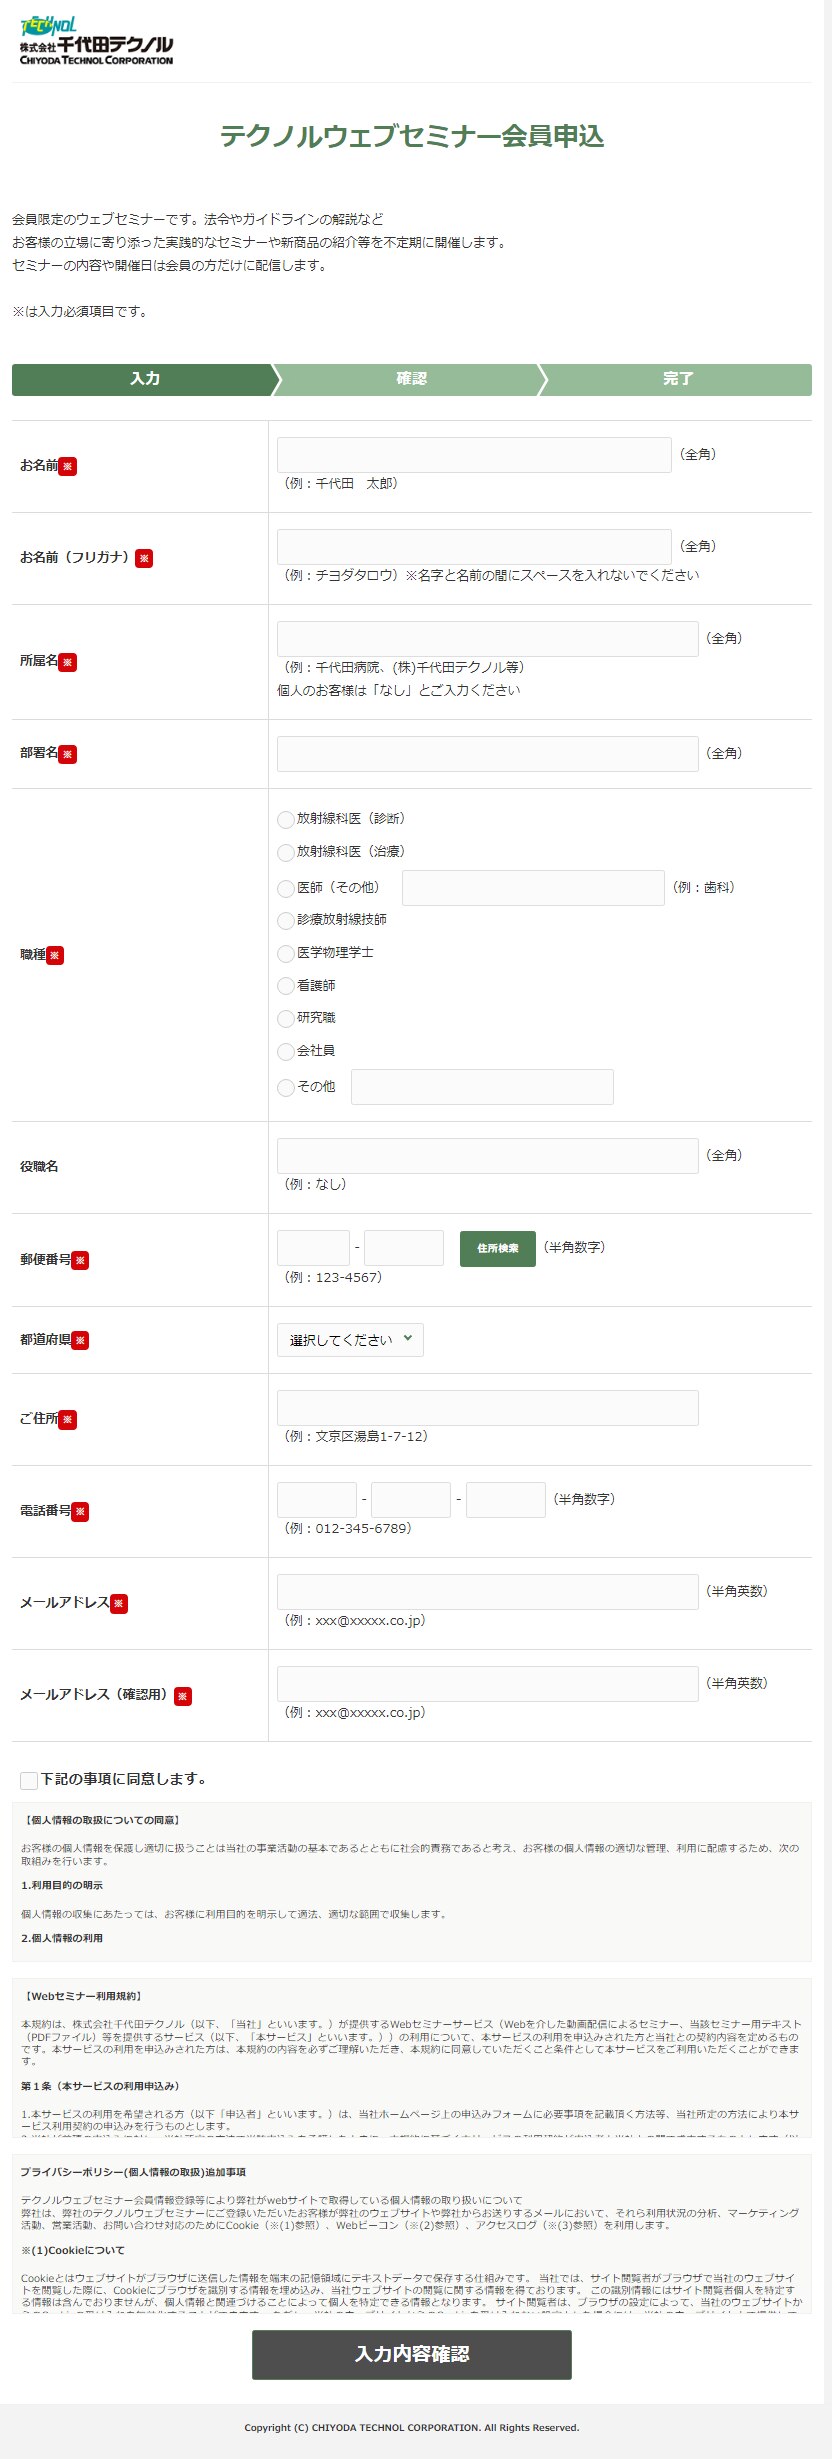Focus the お名前 name input field
Image resolution: width=832 pixels, height=2459 pixels.
(474, 454)
